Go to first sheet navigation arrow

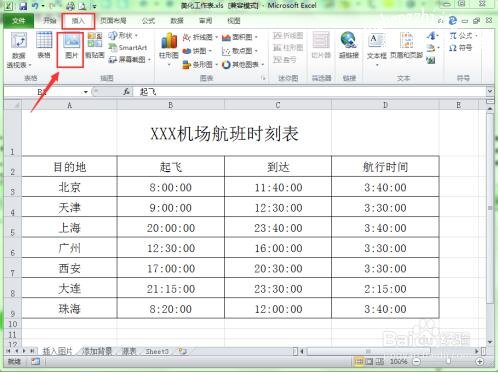pyautogui.click(x=8, y=351)
